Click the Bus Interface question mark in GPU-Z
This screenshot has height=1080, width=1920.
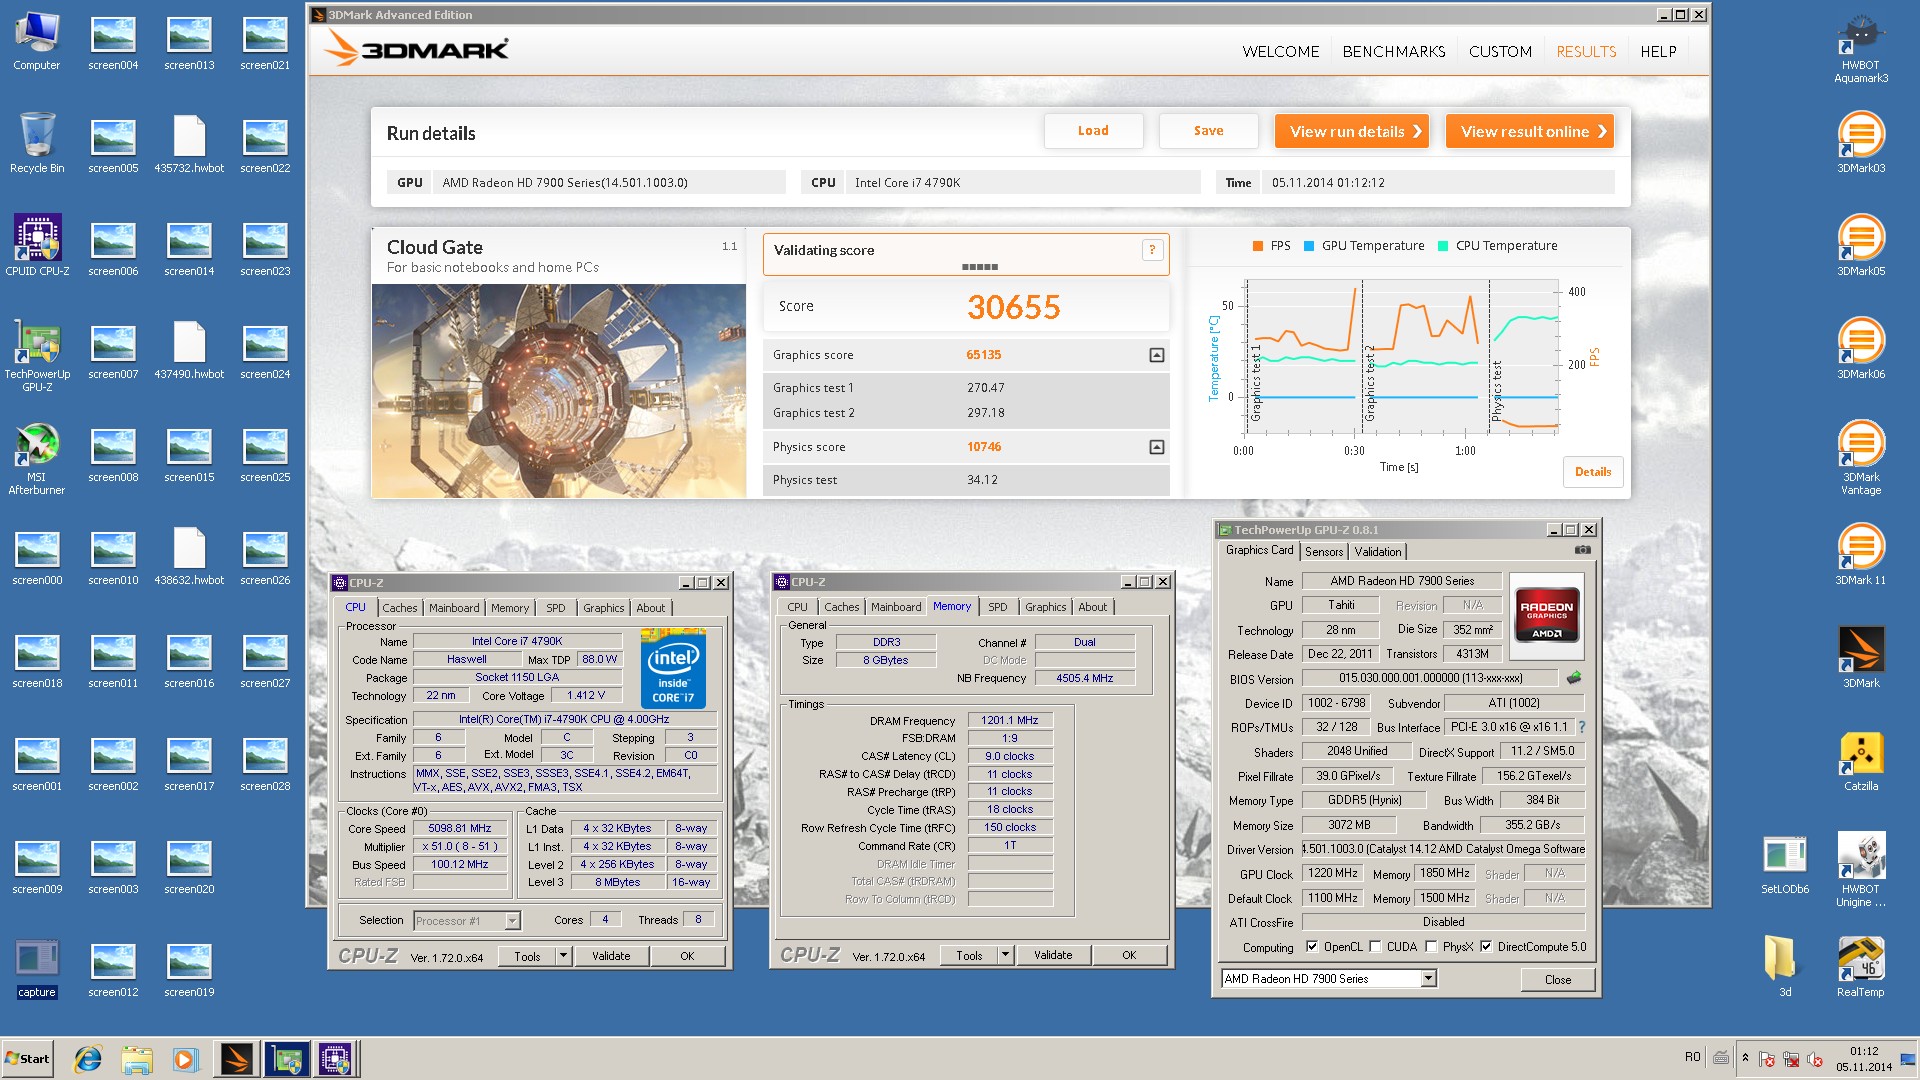click(1582, 727)
